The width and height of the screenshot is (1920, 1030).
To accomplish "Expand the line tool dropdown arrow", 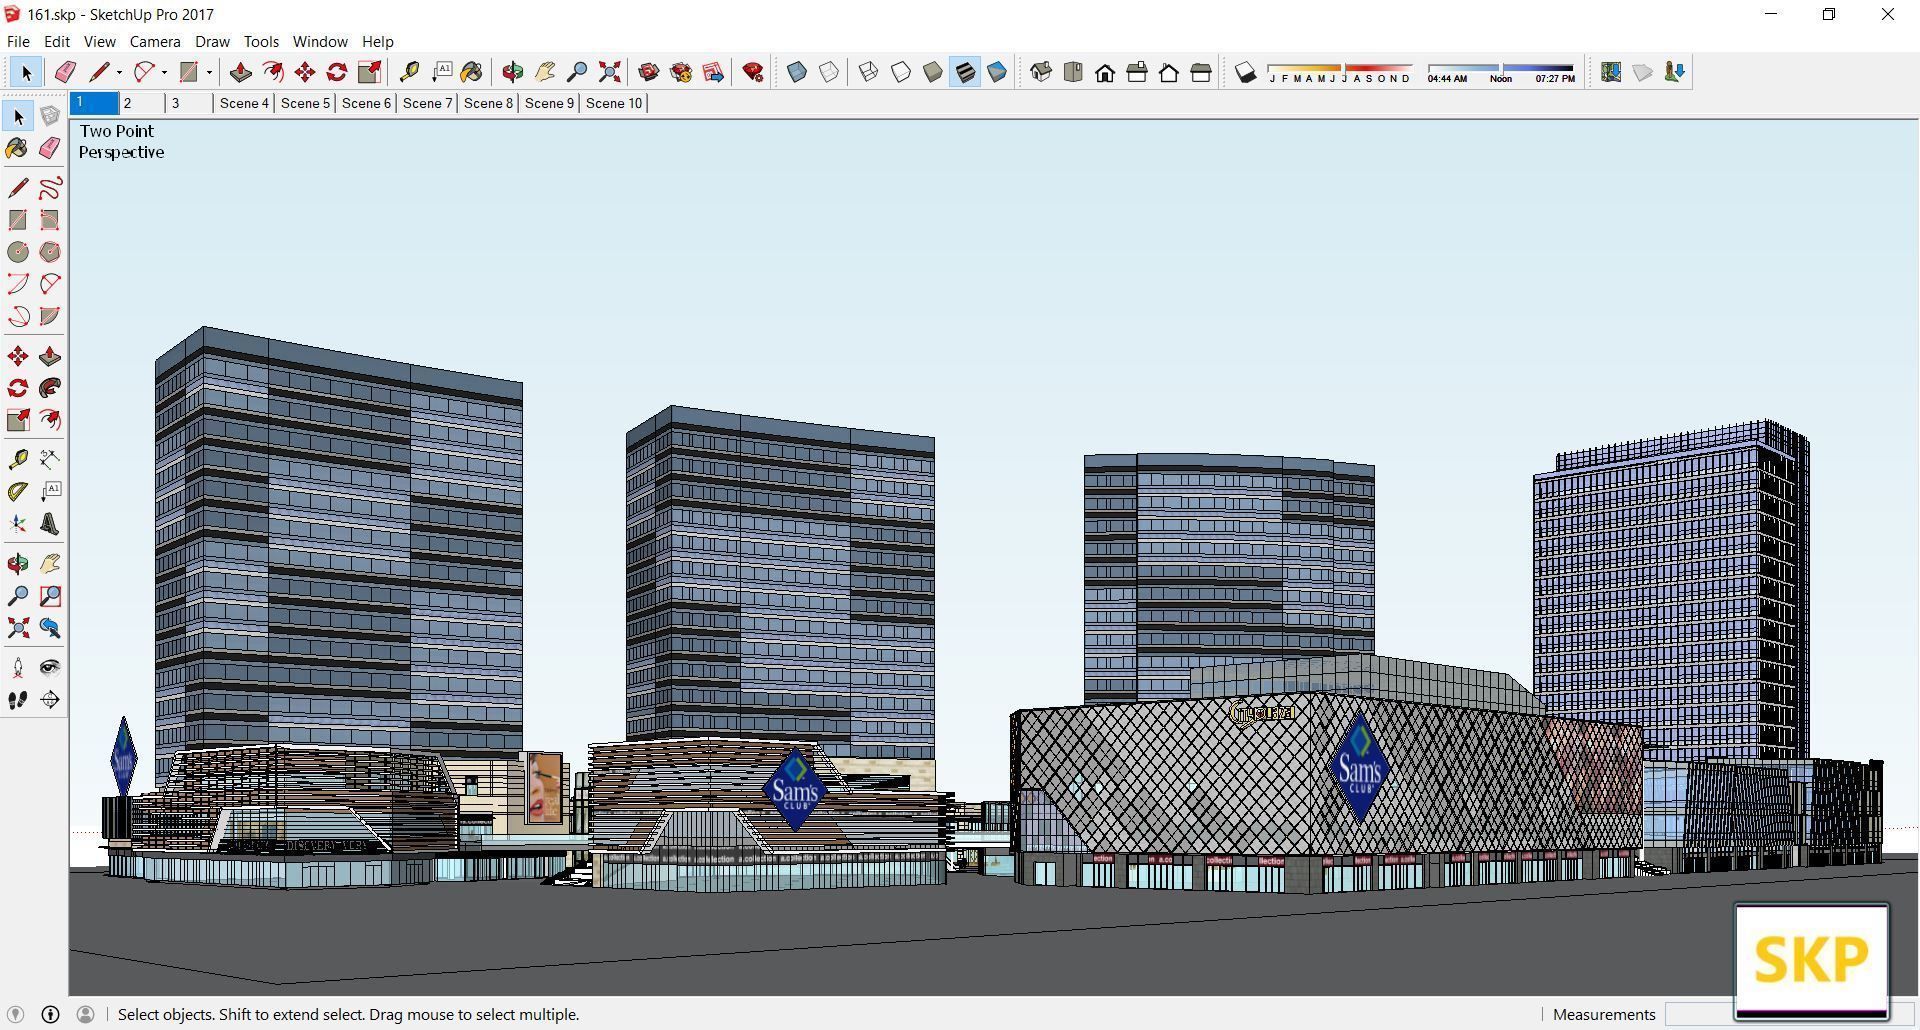I will [119, 72].
